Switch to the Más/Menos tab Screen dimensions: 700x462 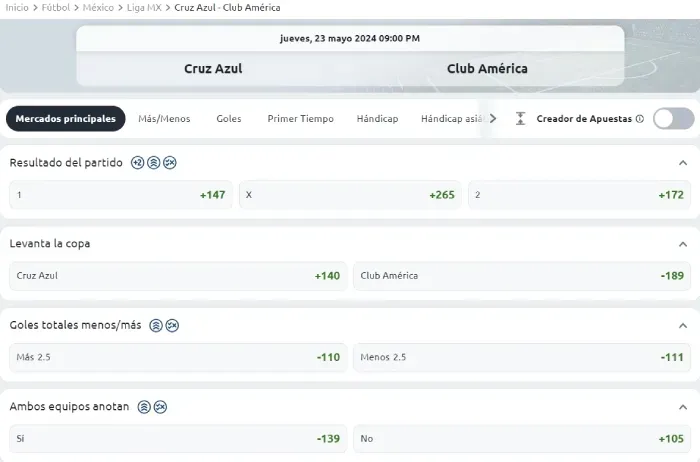164,119
